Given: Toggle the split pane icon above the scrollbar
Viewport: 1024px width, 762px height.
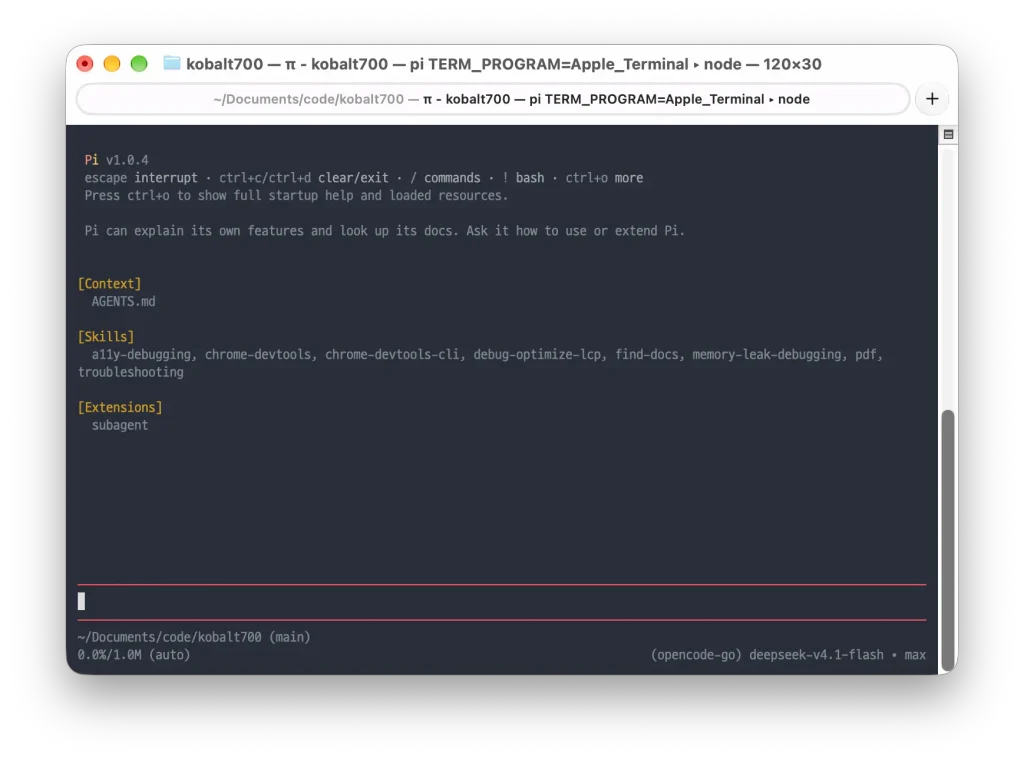Looking at the screenshot, I should tap(948, 135).
